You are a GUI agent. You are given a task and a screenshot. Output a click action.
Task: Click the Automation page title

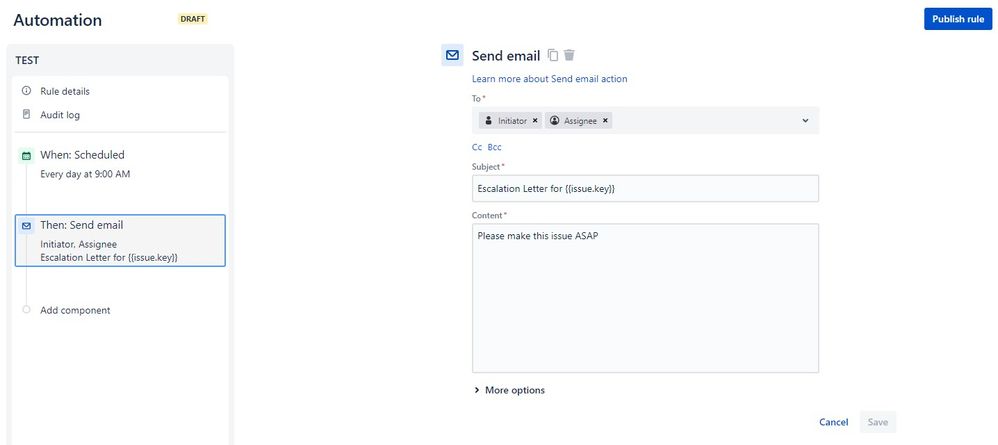(x=57, y=20)
